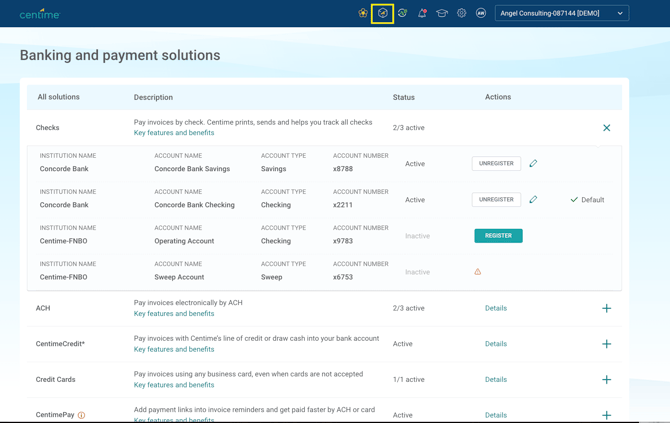Click Sweep Account name
Screen dimensions: 670x423
click(x=179, y=277)
